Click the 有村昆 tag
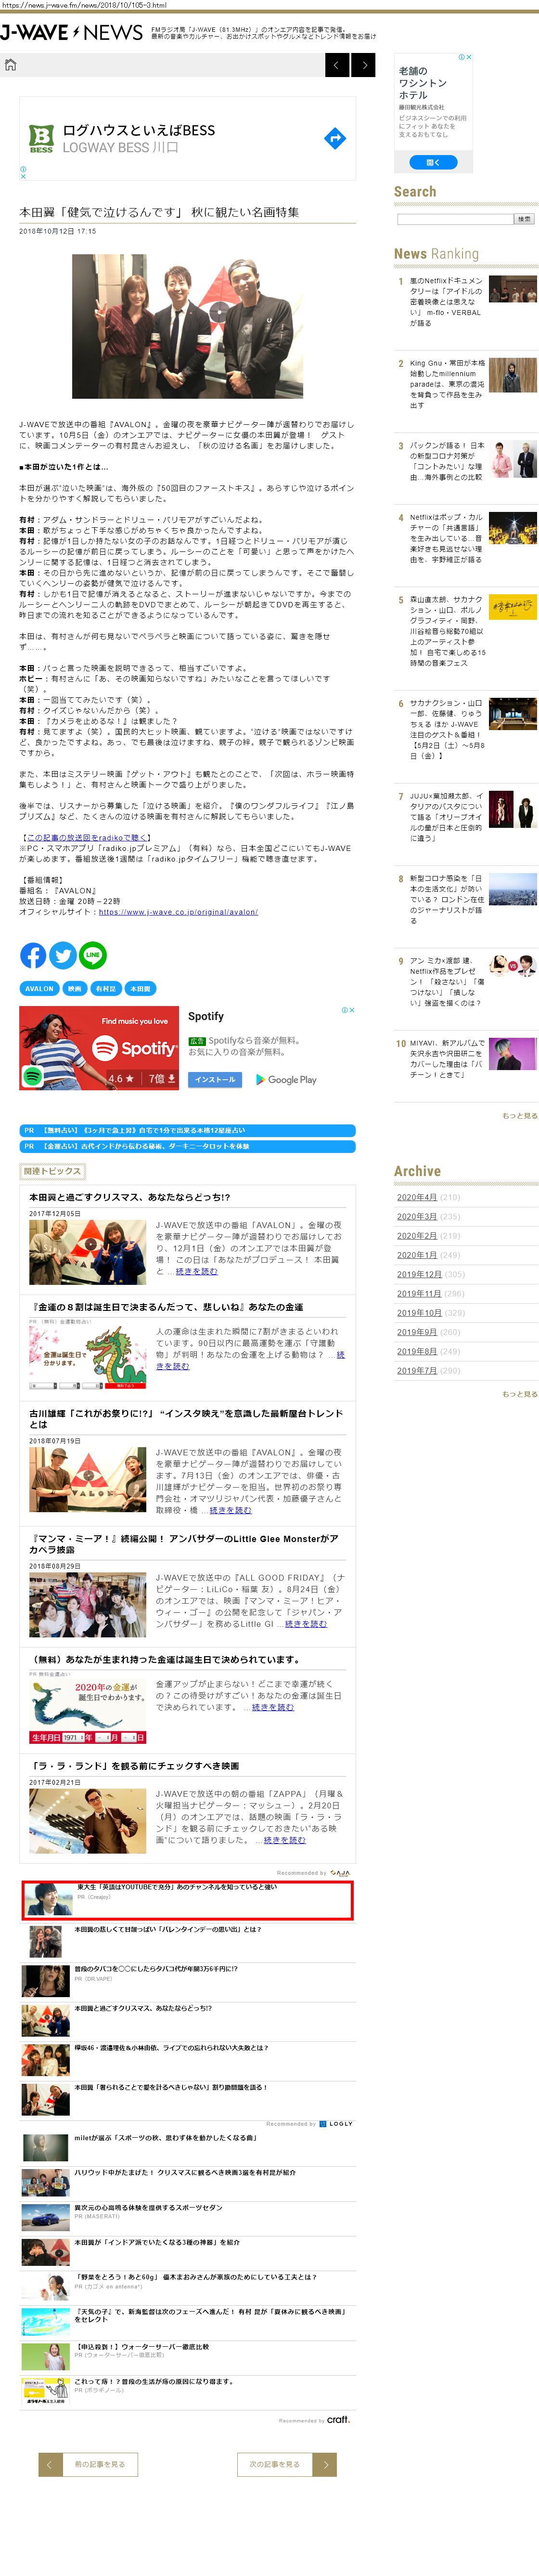 [105, 989]
